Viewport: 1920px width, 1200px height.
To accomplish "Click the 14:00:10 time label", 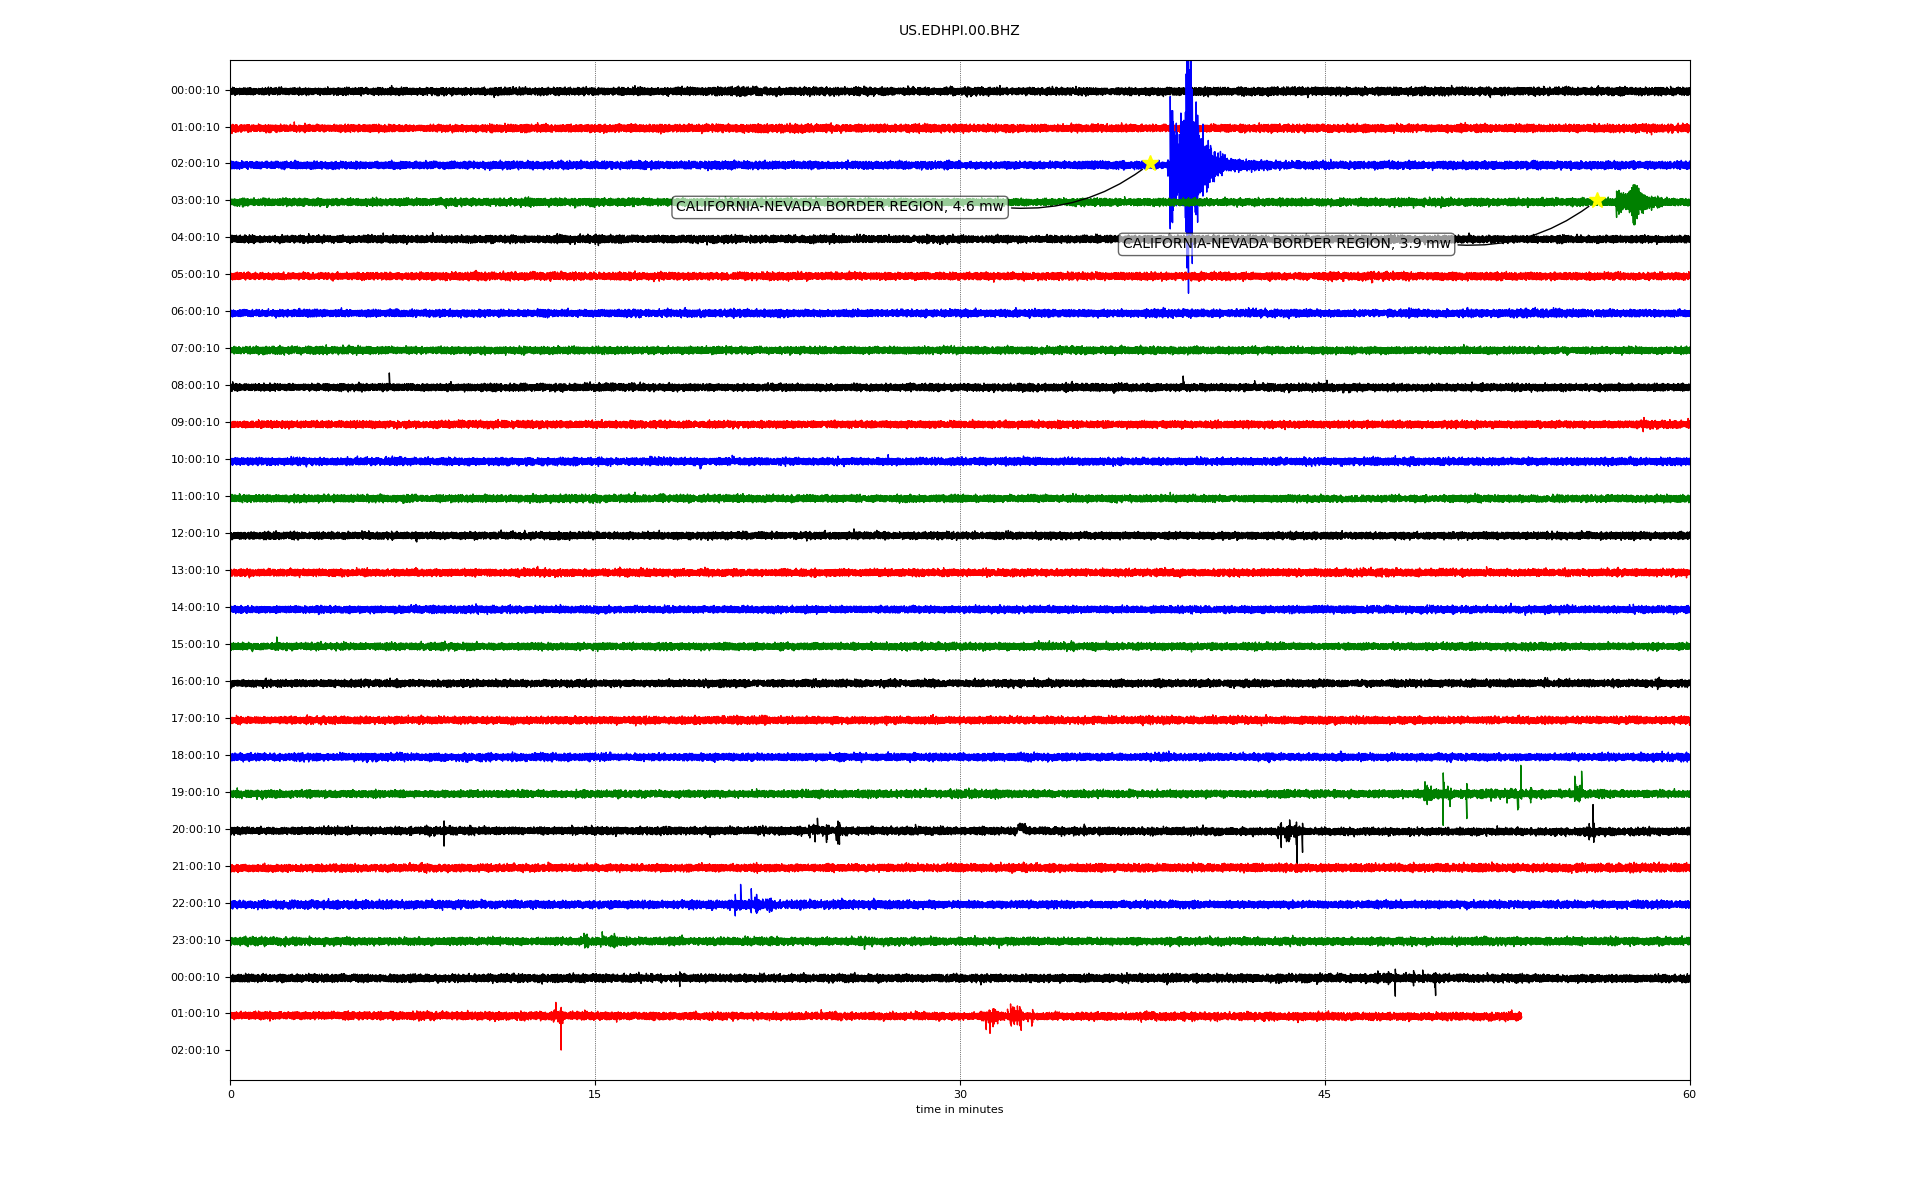I will tap(195, 608).
